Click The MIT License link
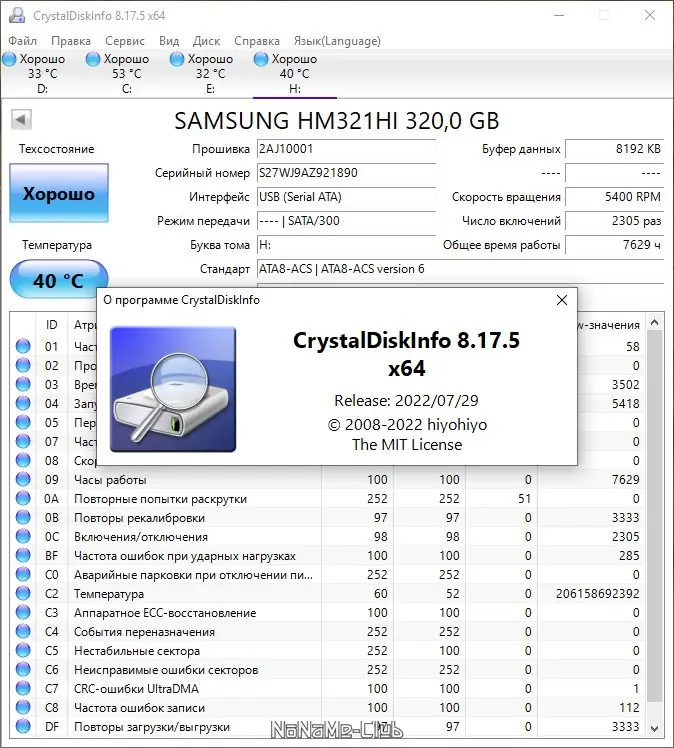This screenshot has width=674, height=748. pos(407,445)
